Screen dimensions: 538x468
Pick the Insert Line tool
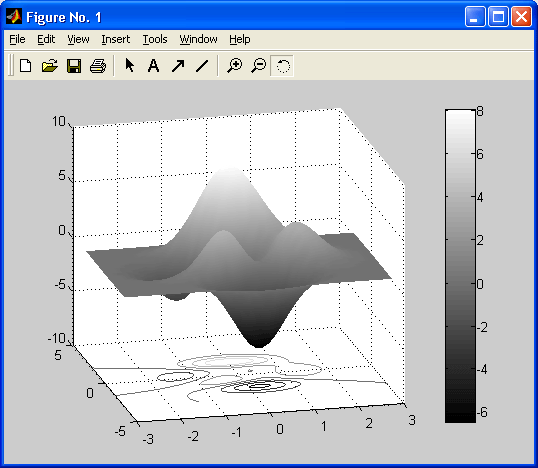(x=202, y=66)
